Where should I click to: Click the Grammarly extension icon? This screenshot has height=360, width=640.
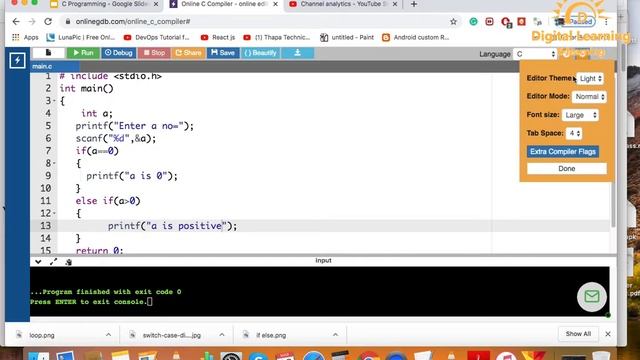point(473,22)
